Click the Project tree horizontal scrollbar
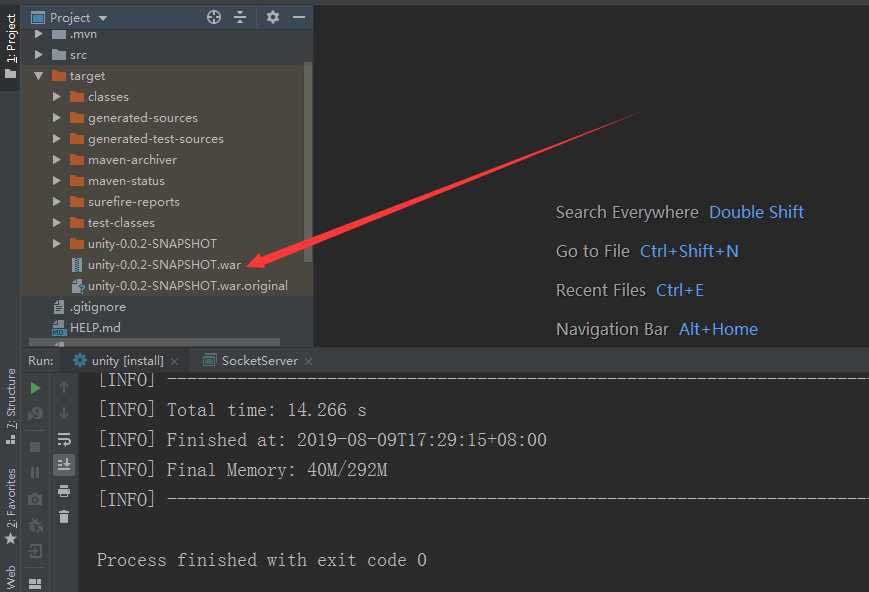The width and height of the screenshot is (869, 592). tap(154, 343)
